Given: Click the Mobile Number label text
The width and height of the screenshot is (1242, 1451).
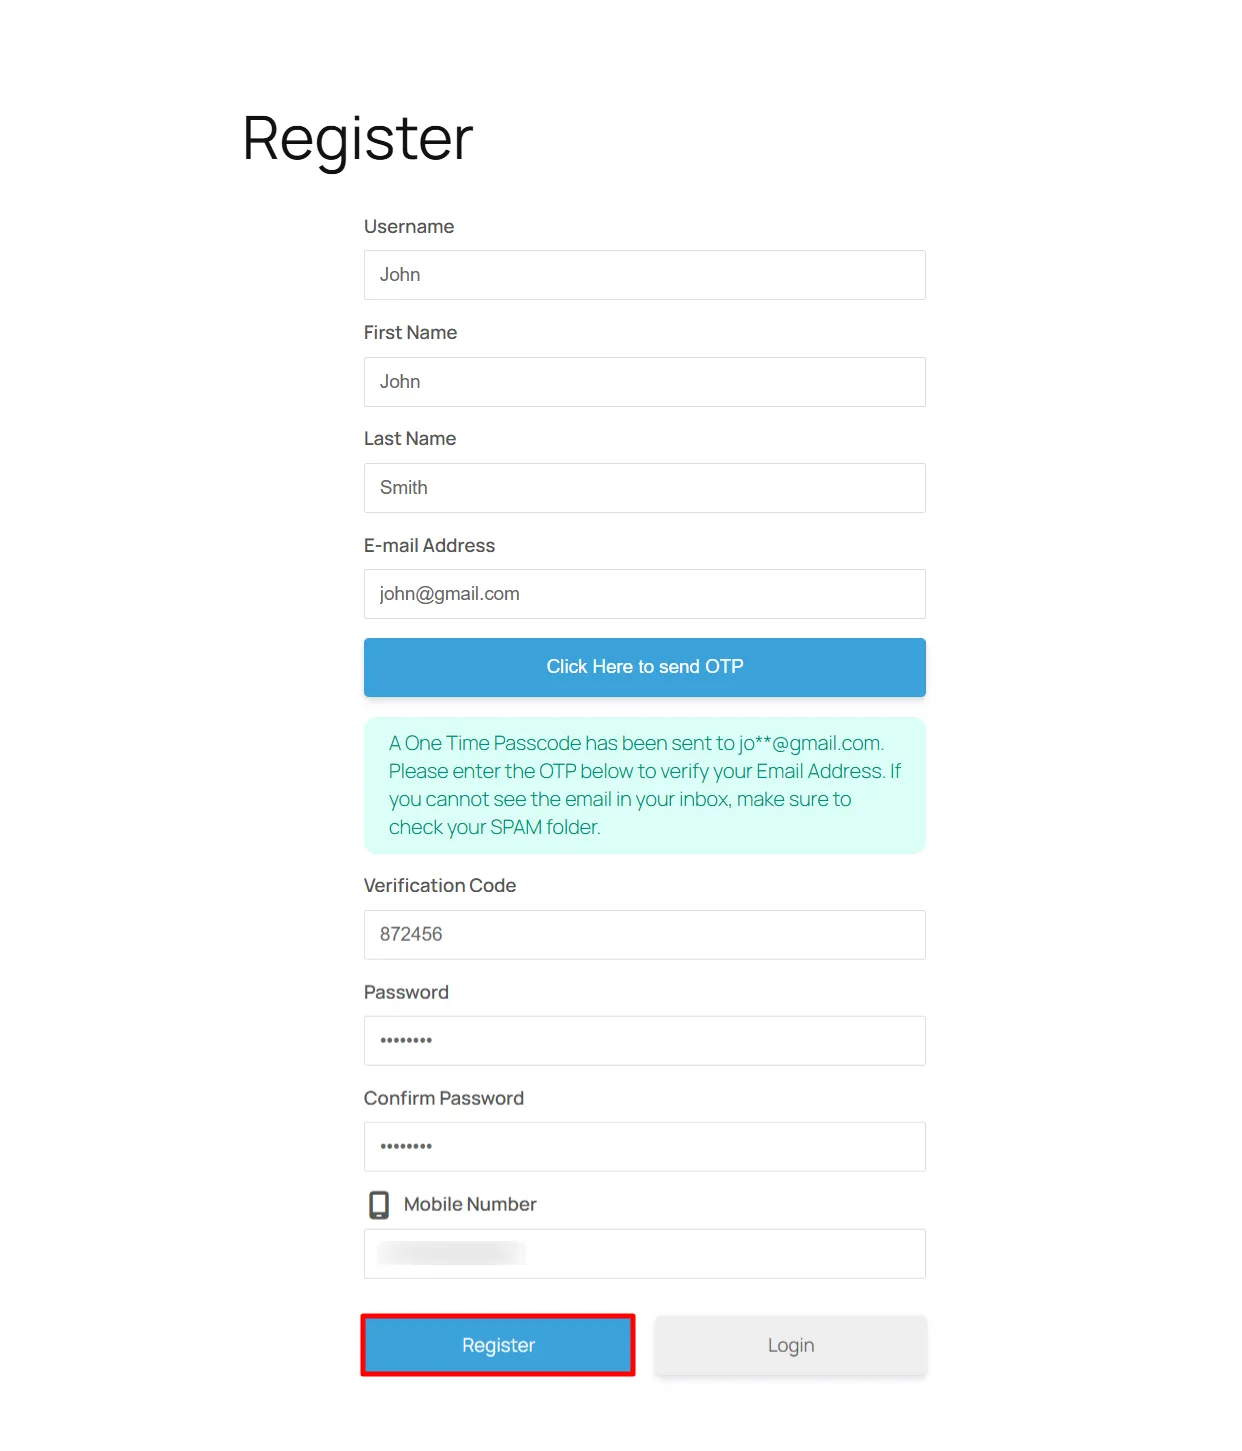Looking at the screenshot, I should pyautogui.click(x=469, y=1204).
